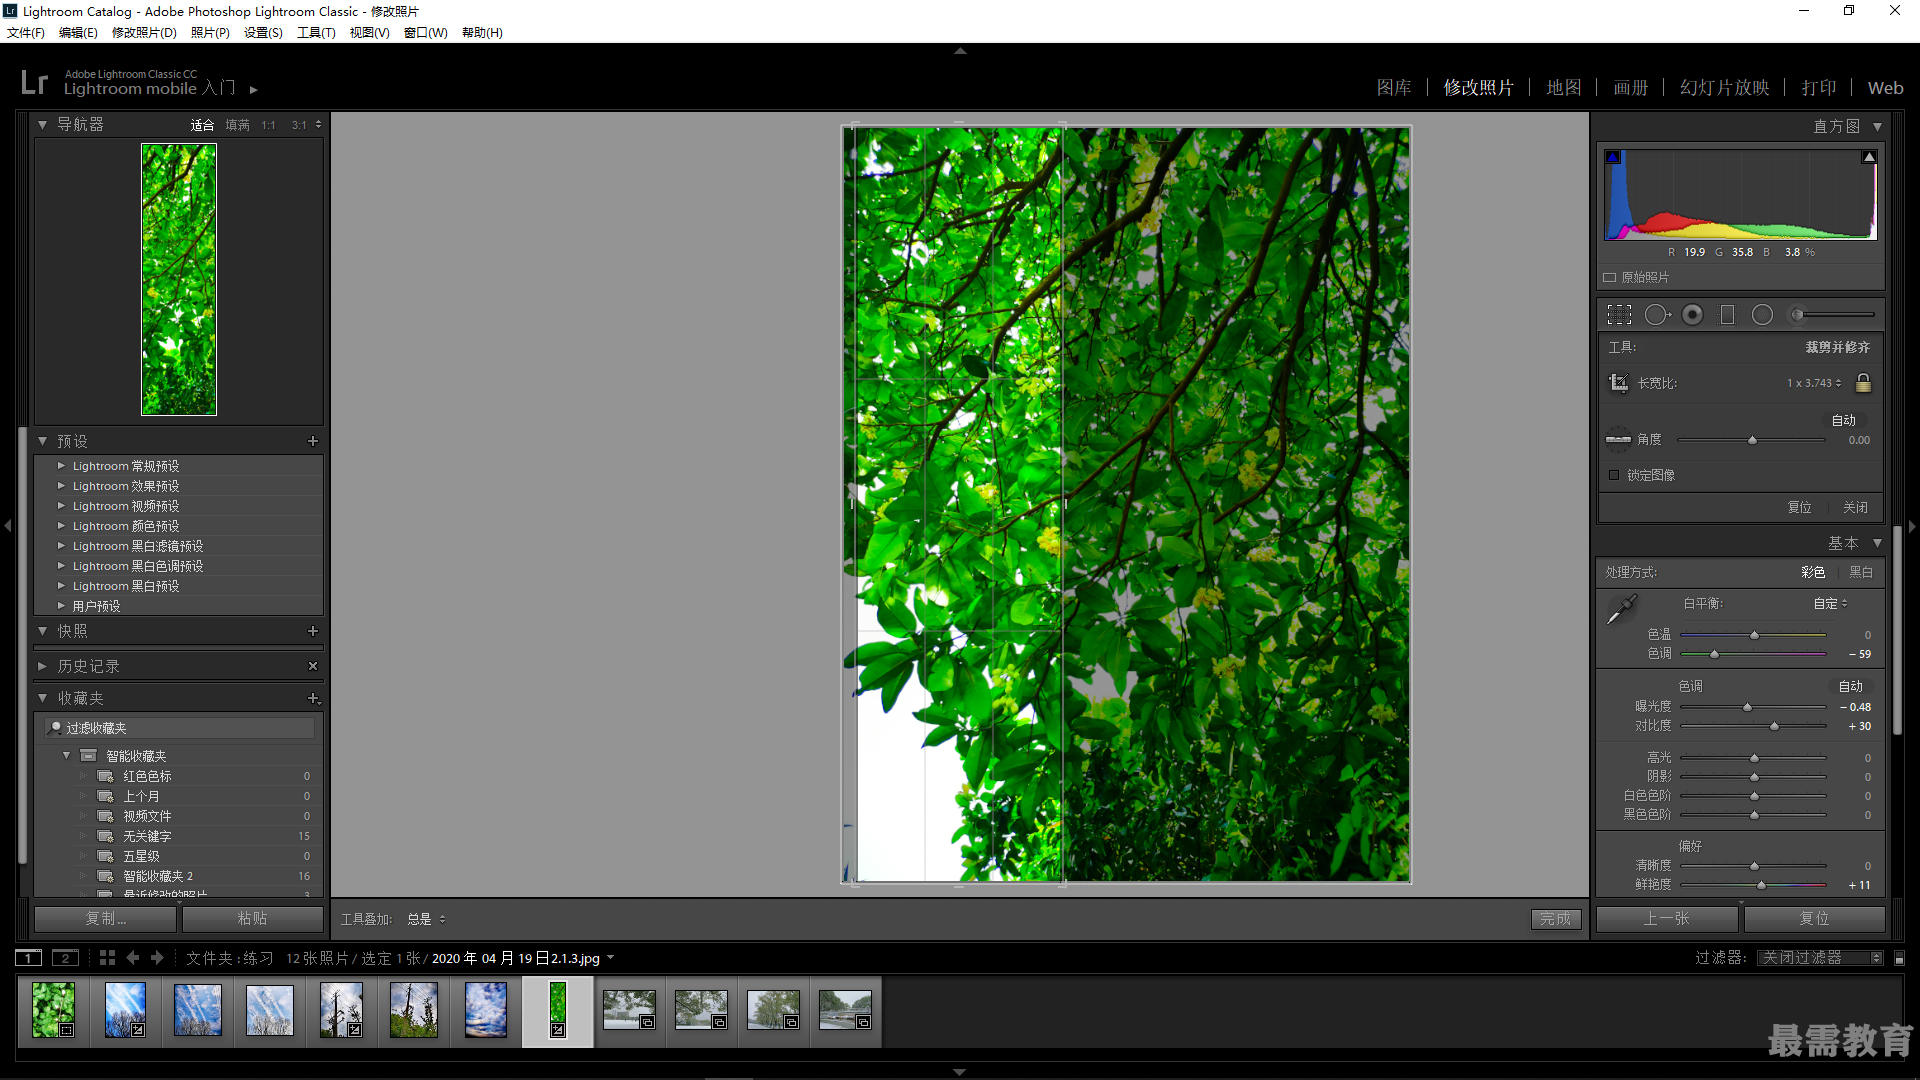Select 黑白 treatment mode
This screenshot has height=1080, width=1920.
coord(1861,572)
